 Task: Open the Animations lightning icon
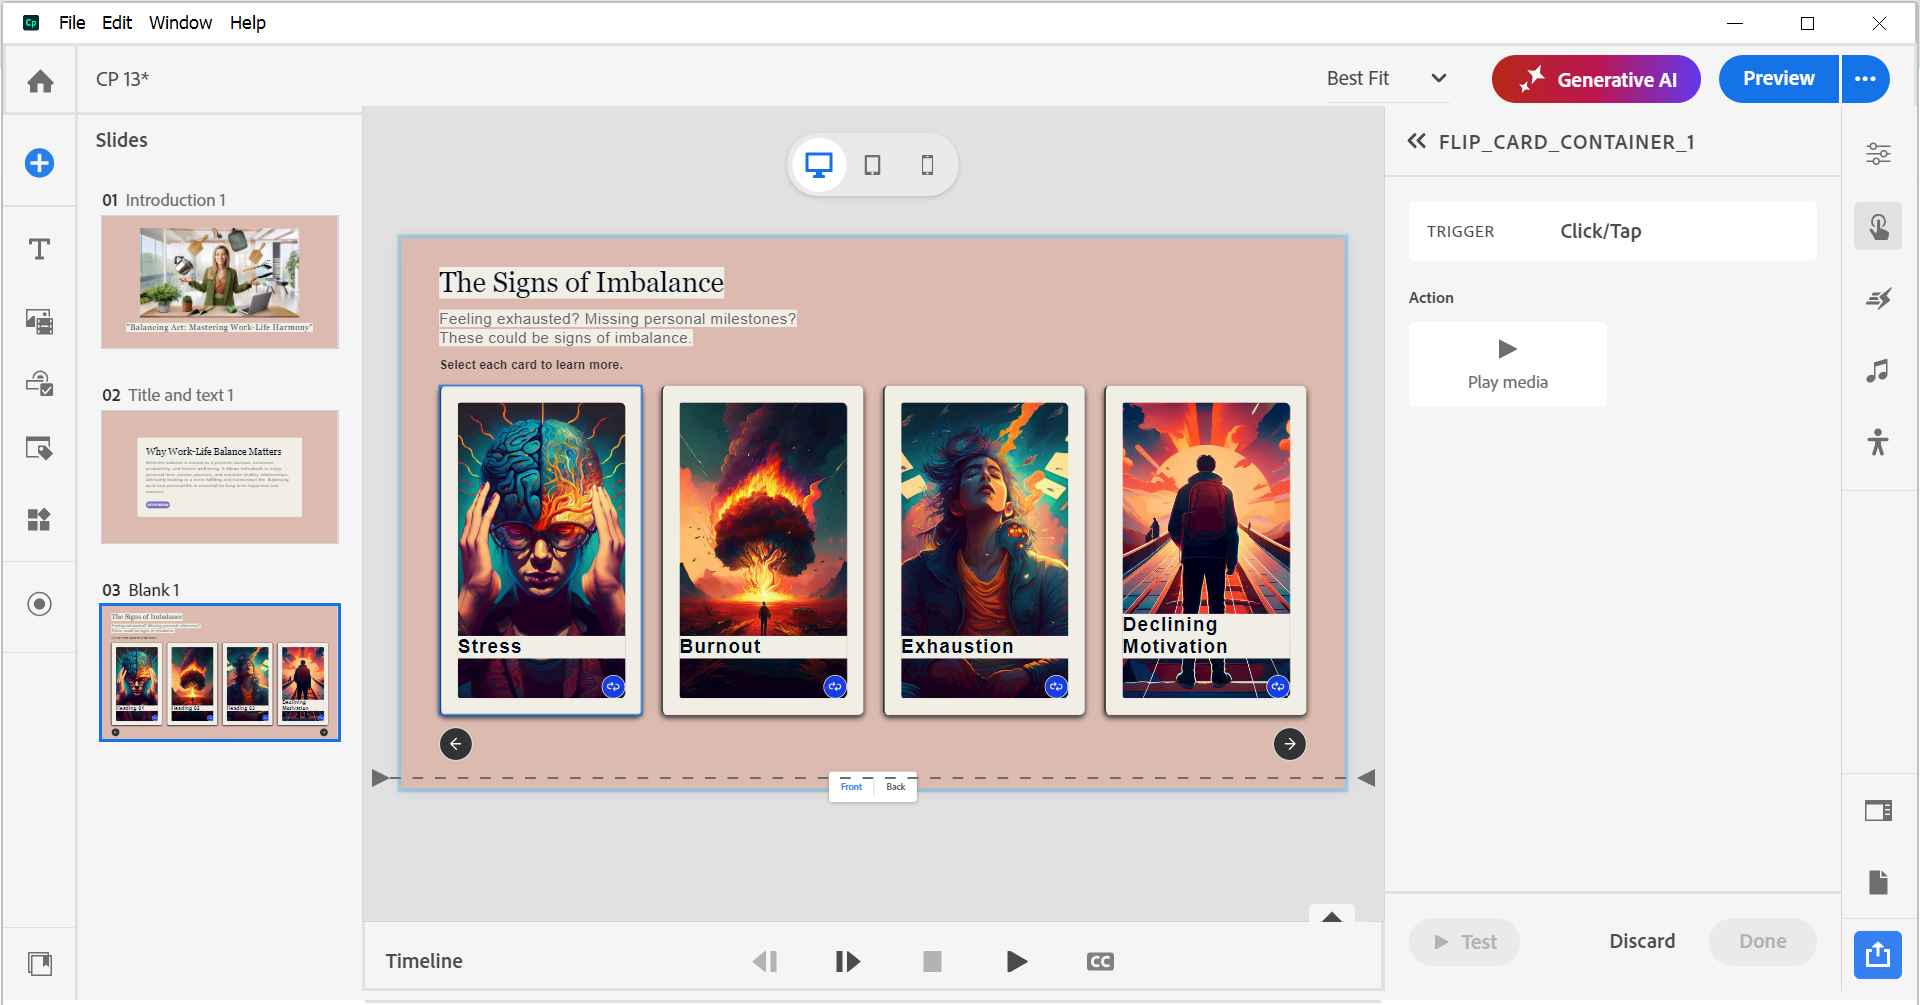(1878, 298)
